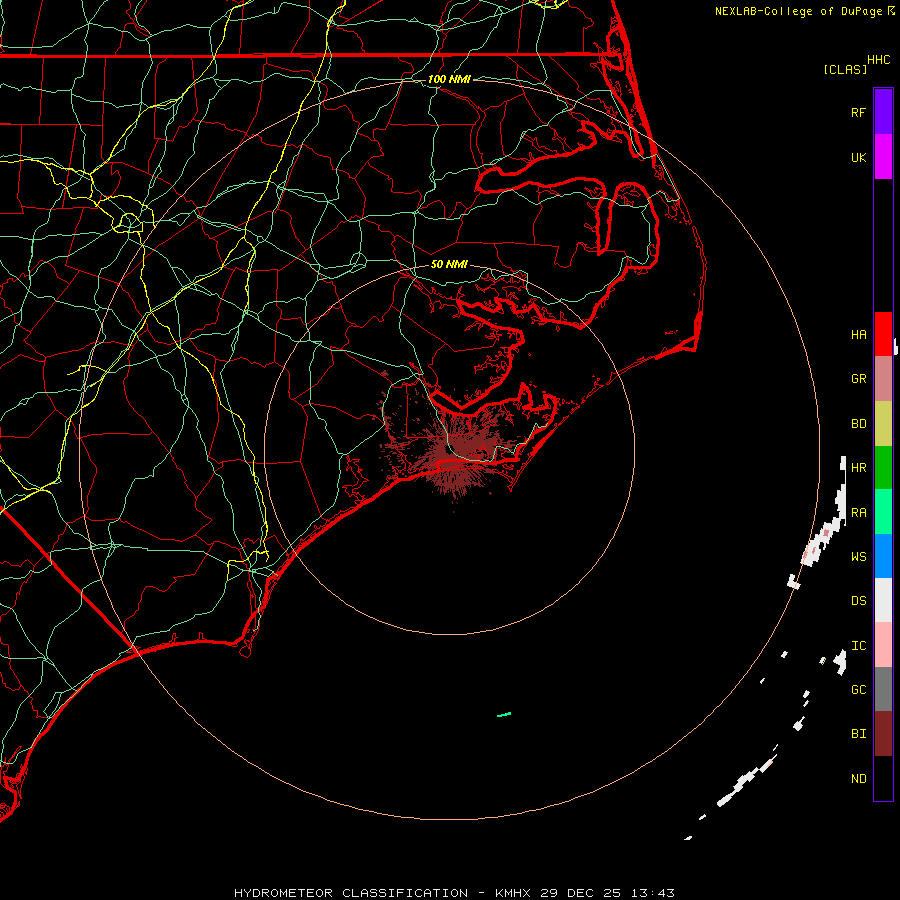Select the WS legend label

tap(858, 556)
